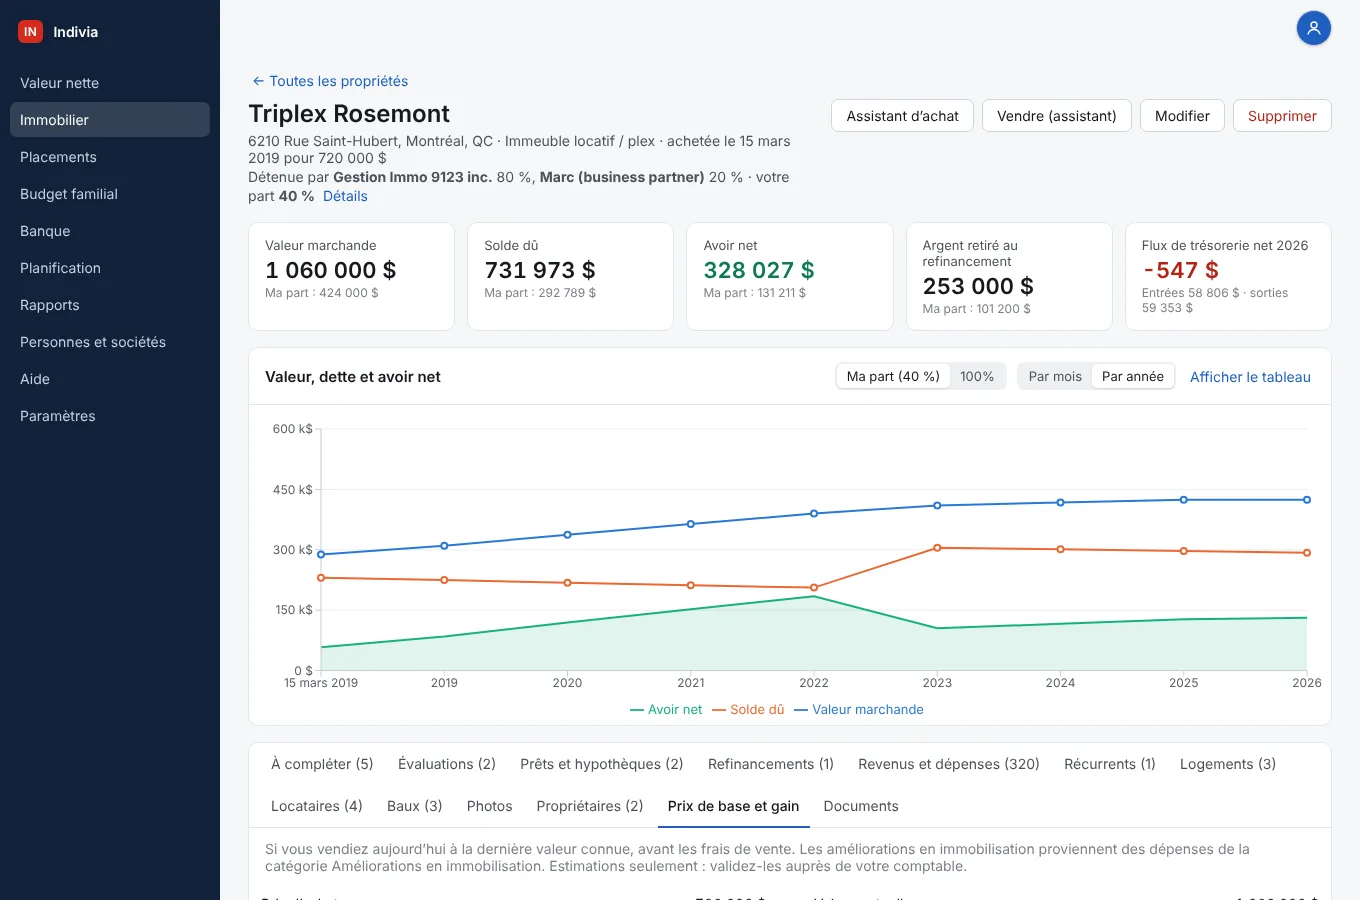Show the chart Par mois

[1055, 377]
